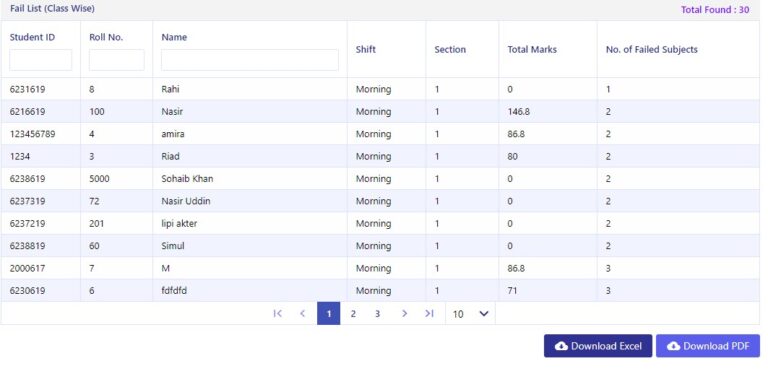Image resolution: width=768 pixels, height=374 pixels.
Task: Go to first page pagination icon
Action: point(278,313)
